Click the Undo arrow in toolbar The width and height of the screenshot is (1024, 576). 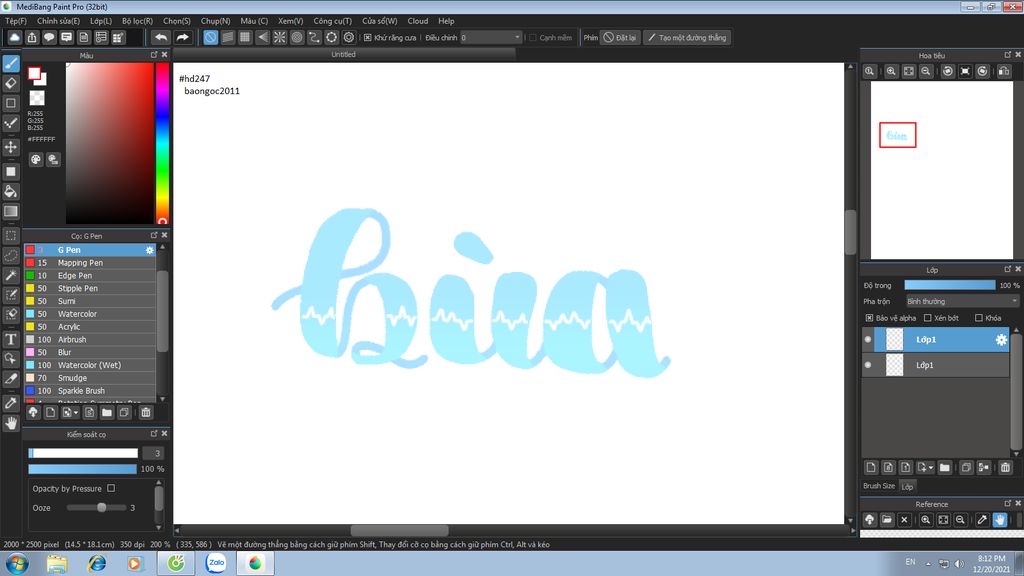coord(161,37)
